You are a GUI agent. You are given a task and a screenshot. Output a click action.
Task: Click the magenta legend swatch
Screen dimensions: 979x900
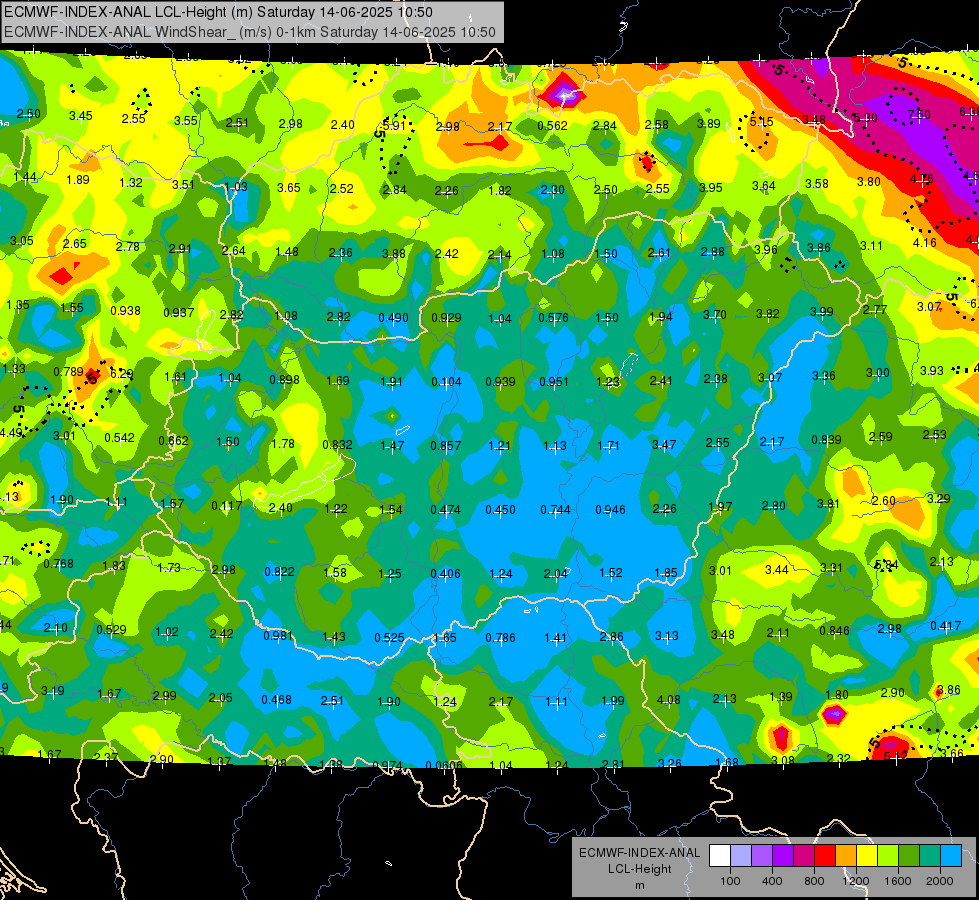coord(804,856)
